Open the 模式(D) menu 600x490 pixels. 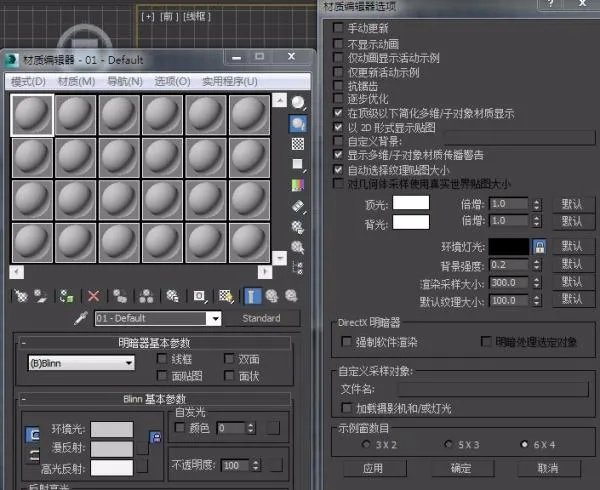tap(28, 81)
